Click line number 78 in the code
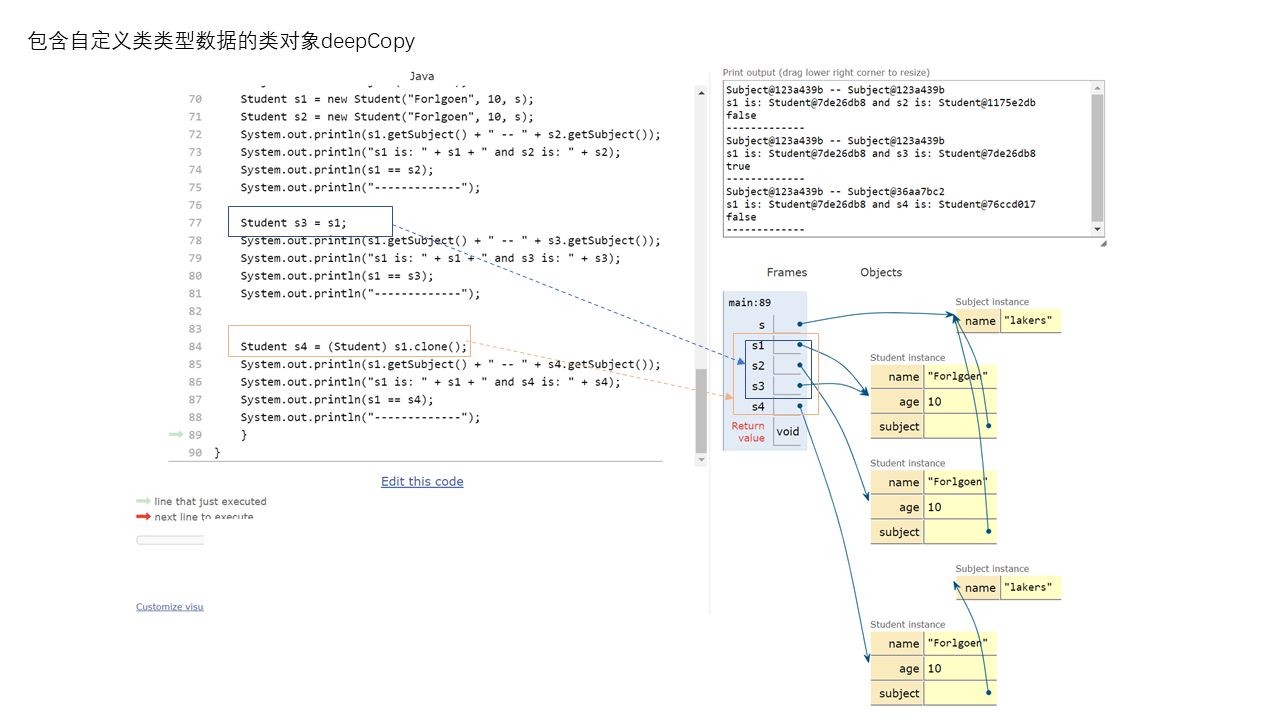 click(195, 241)
